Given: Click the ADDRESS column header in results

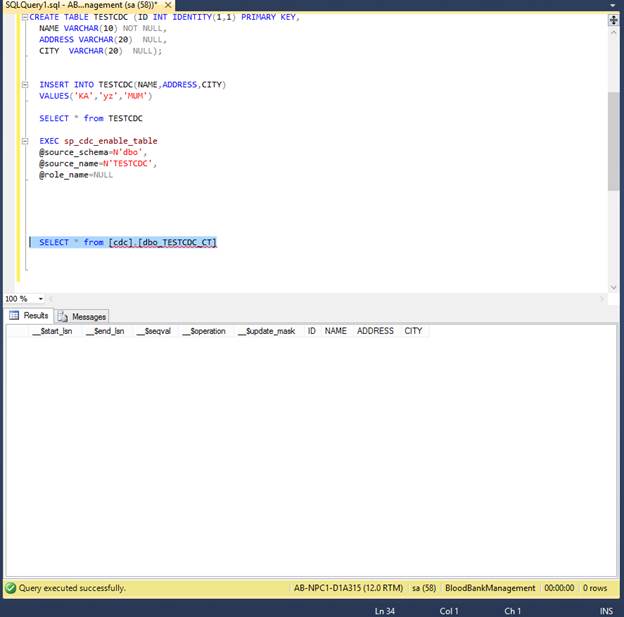Looking at the screenshot, I should click(375, 331).
